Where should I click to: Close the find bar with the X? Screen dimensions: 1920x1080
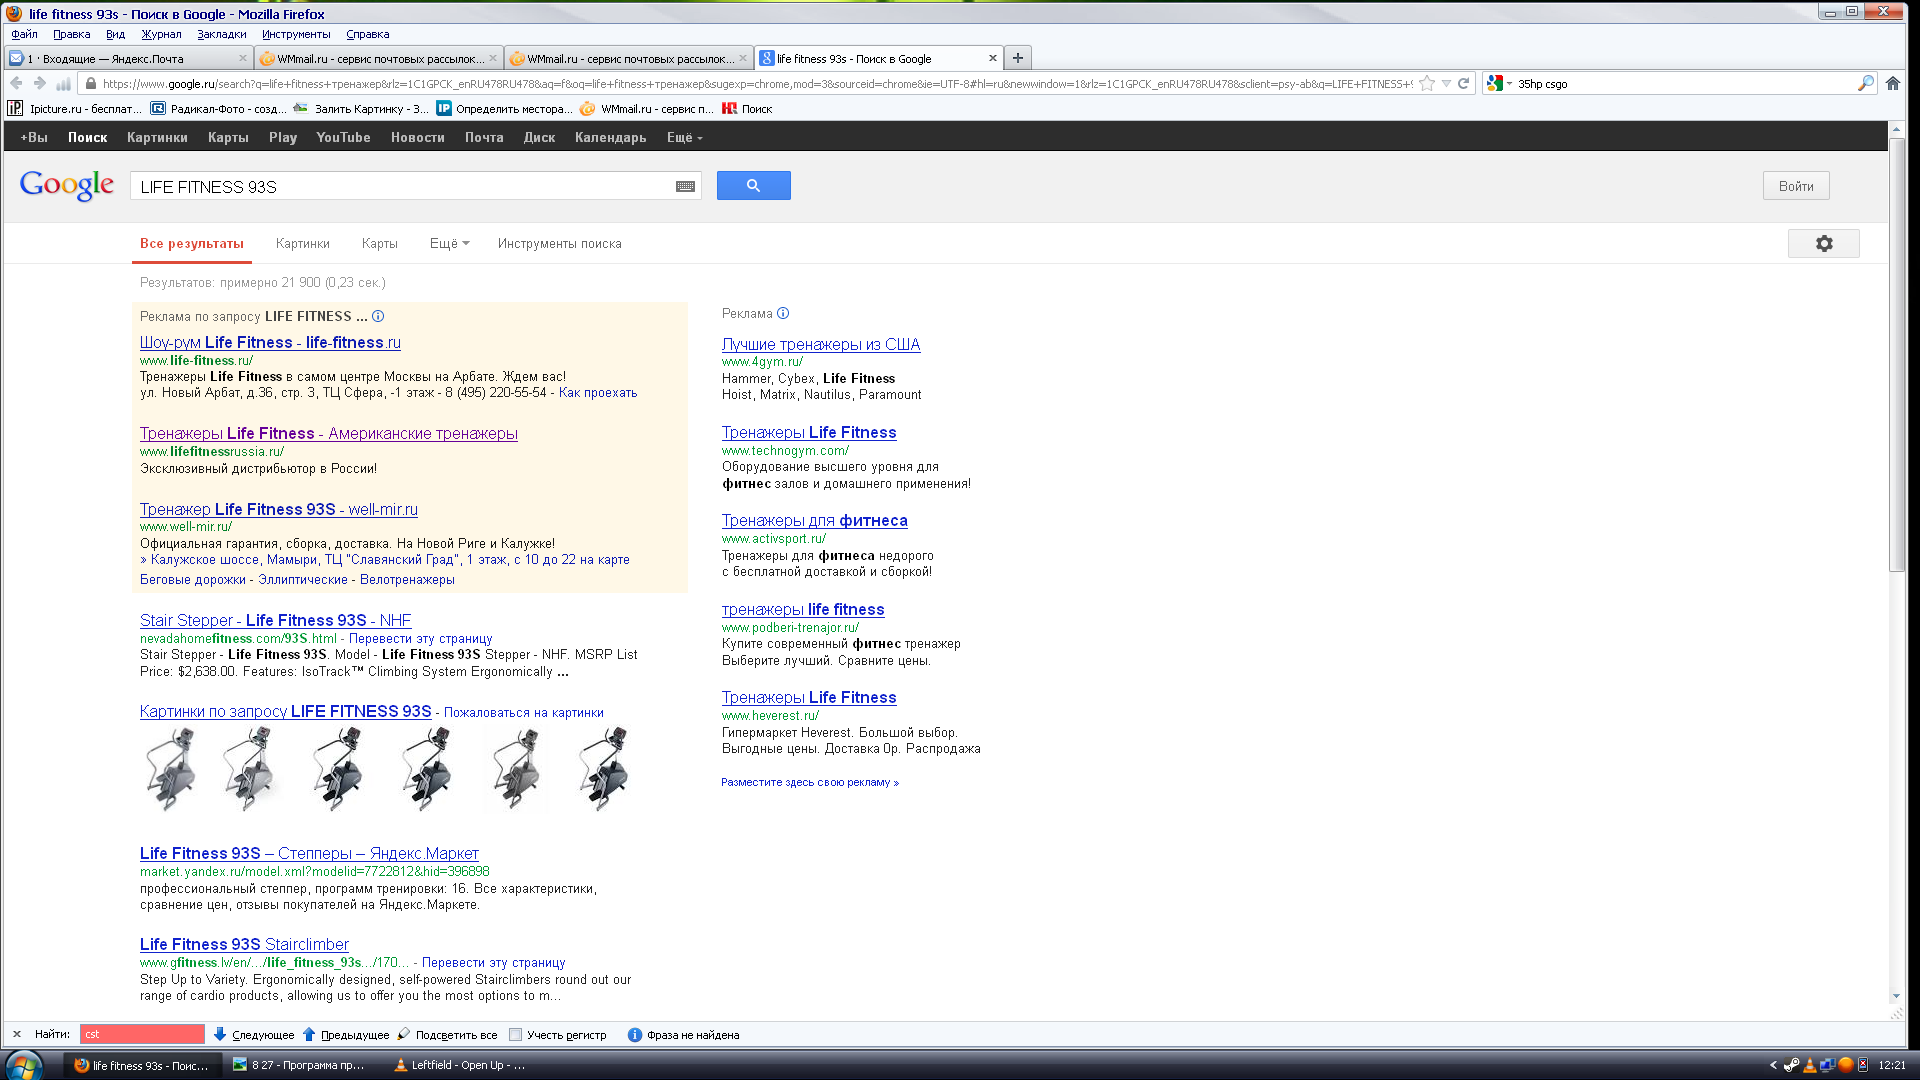[16, 1035]
